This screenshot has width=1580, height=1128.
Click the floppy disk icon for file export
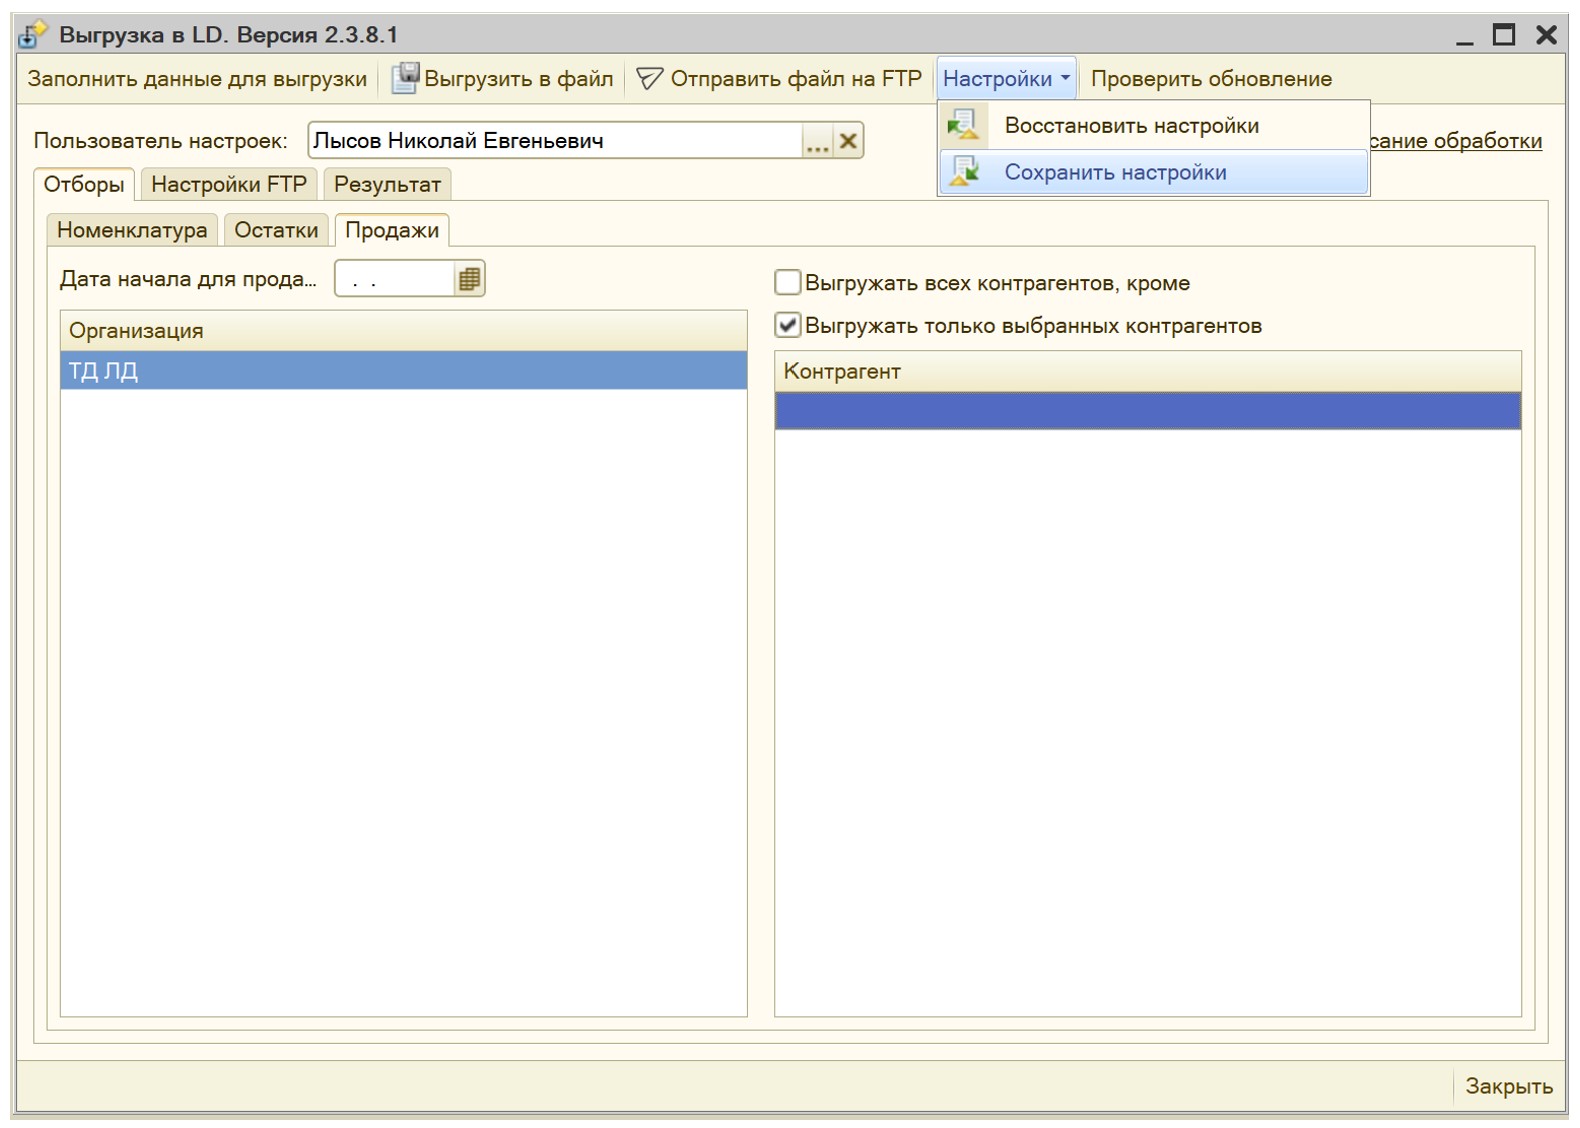pos(404,78)
